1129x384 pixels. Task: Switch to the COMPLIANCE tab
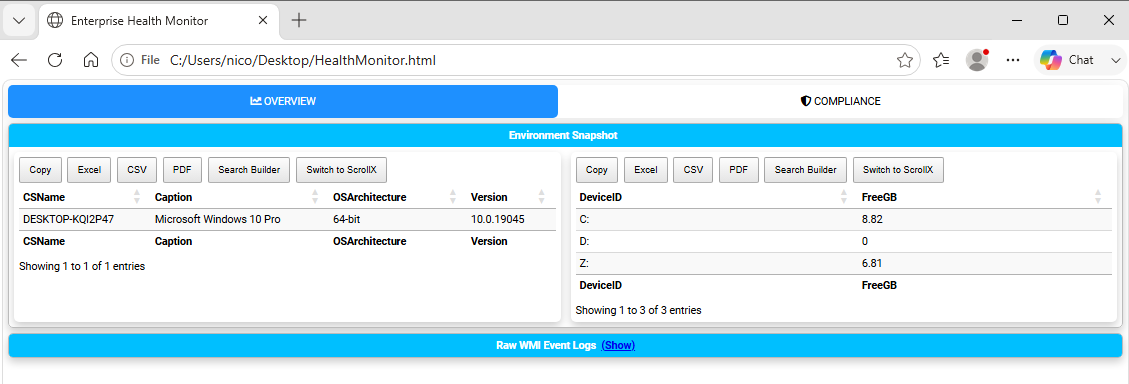point(840,102)
